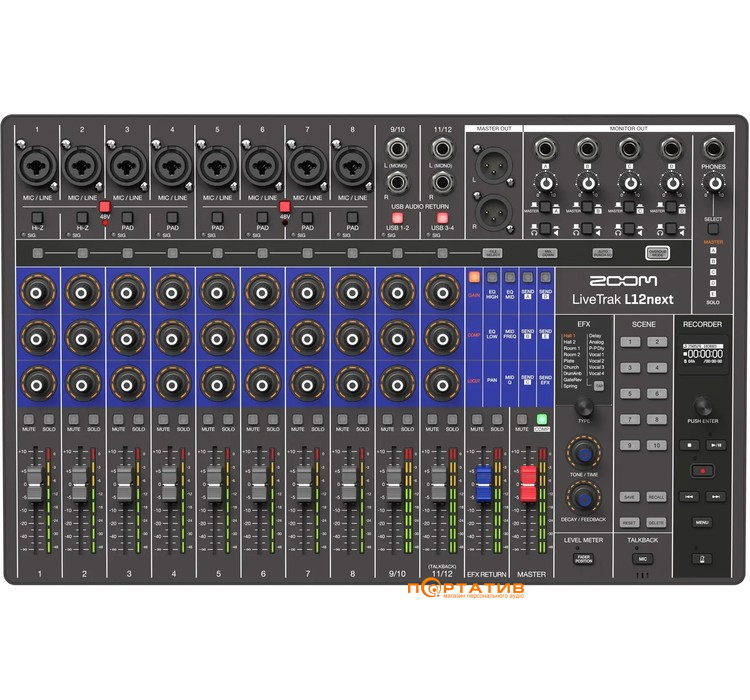Tap the EFX TAP tempo button
750x700 pixels.
pos(599,385)
